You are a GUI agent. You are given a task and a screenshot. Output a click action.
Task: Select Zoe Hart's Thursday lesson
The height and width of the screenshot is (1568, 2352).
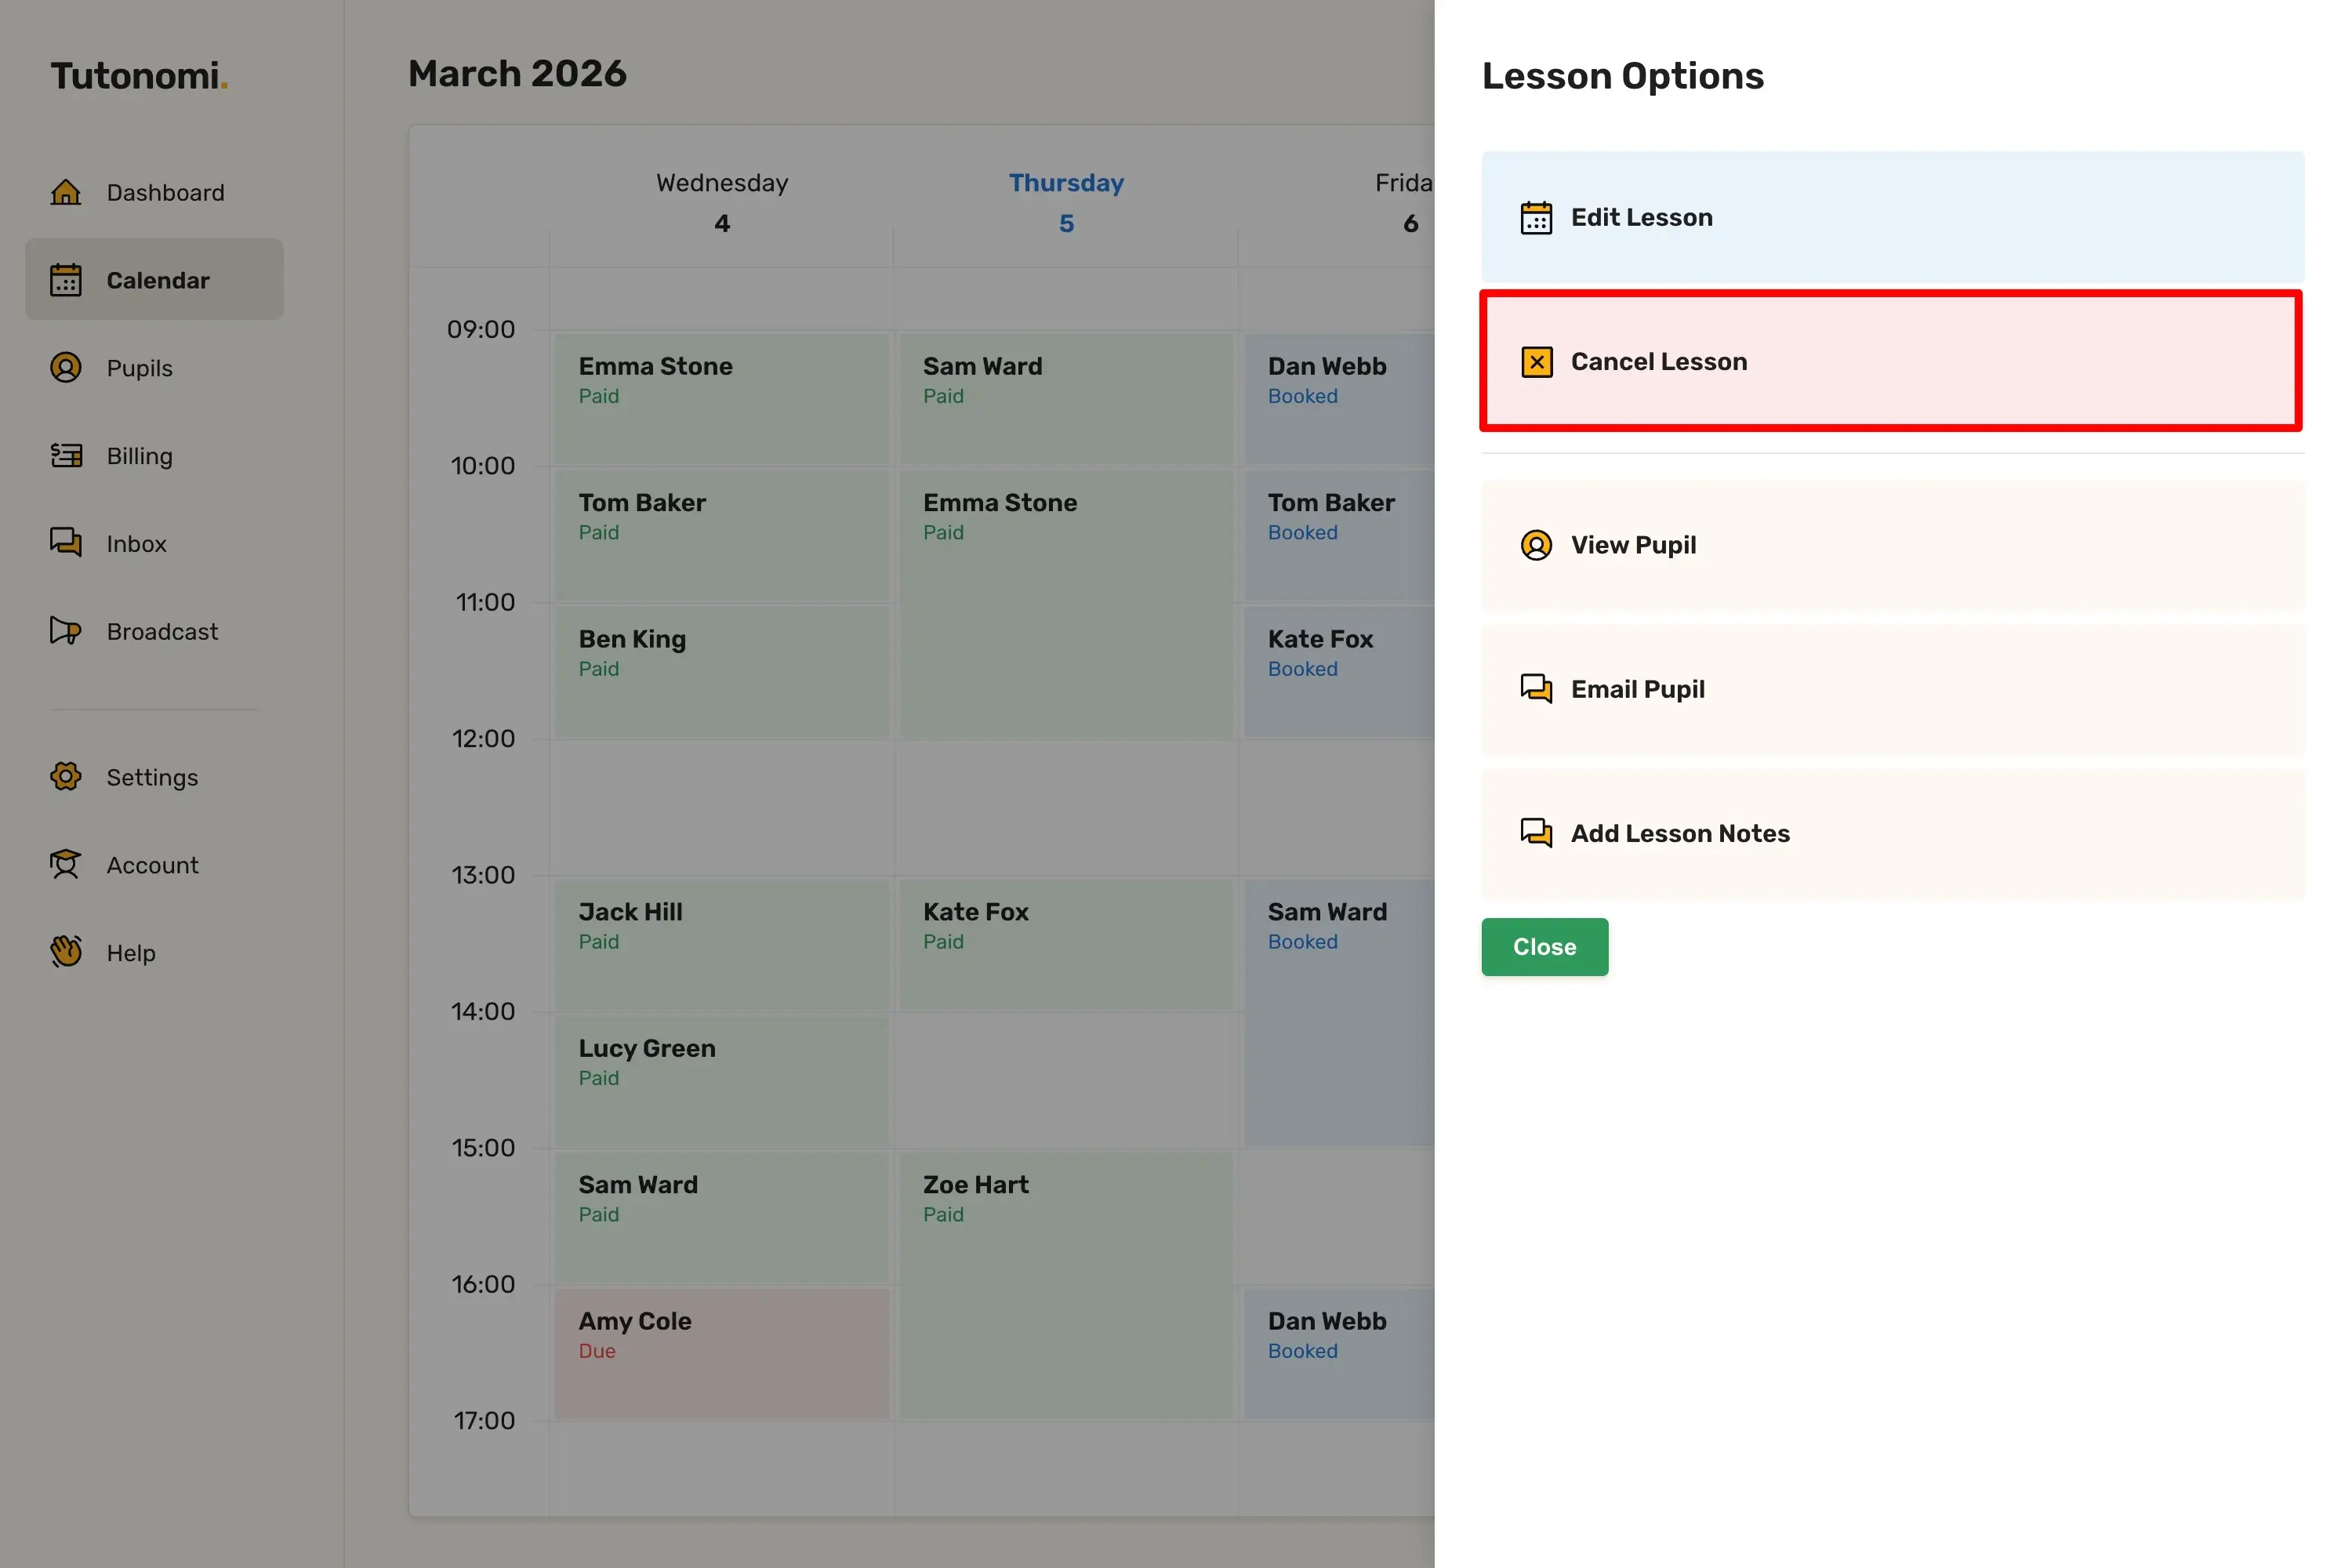coord(1066,1285)
